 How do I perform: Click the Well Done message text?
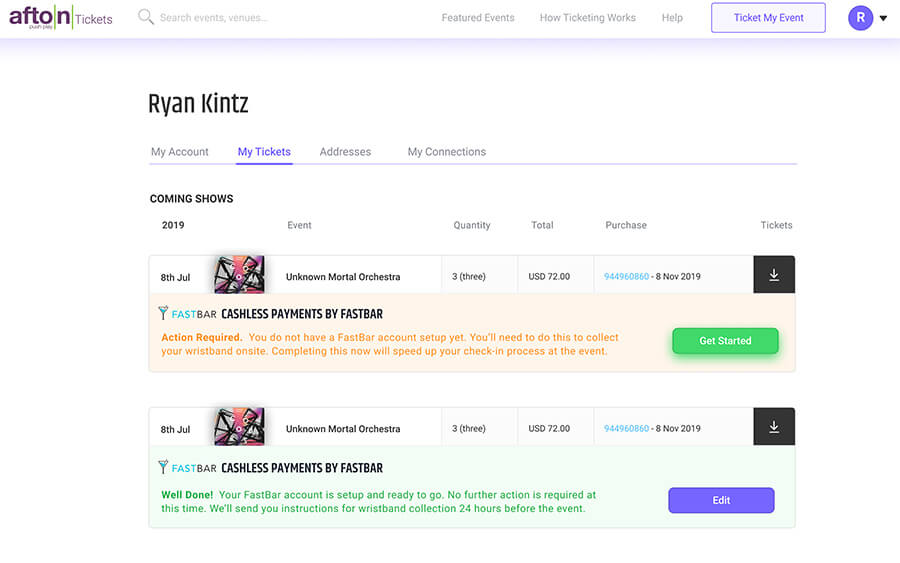click(x=378, y=502)
